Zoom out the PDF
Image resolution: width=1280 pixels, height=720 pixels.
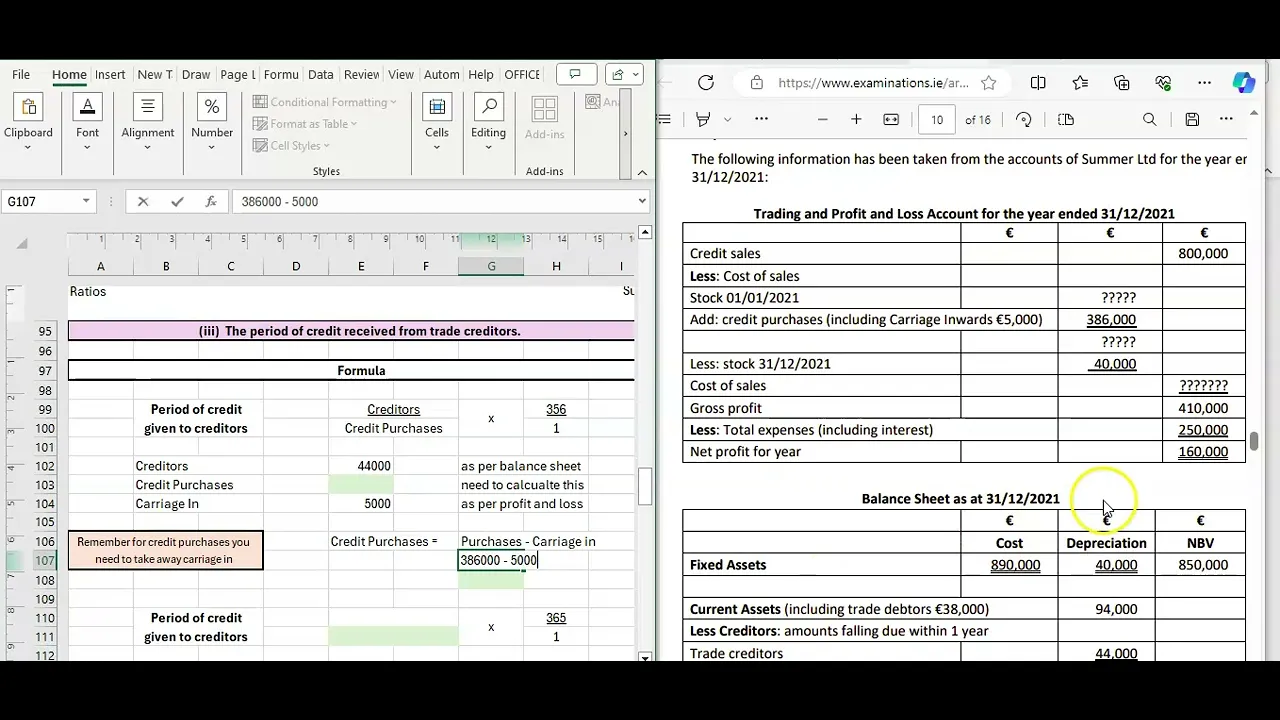823,119
